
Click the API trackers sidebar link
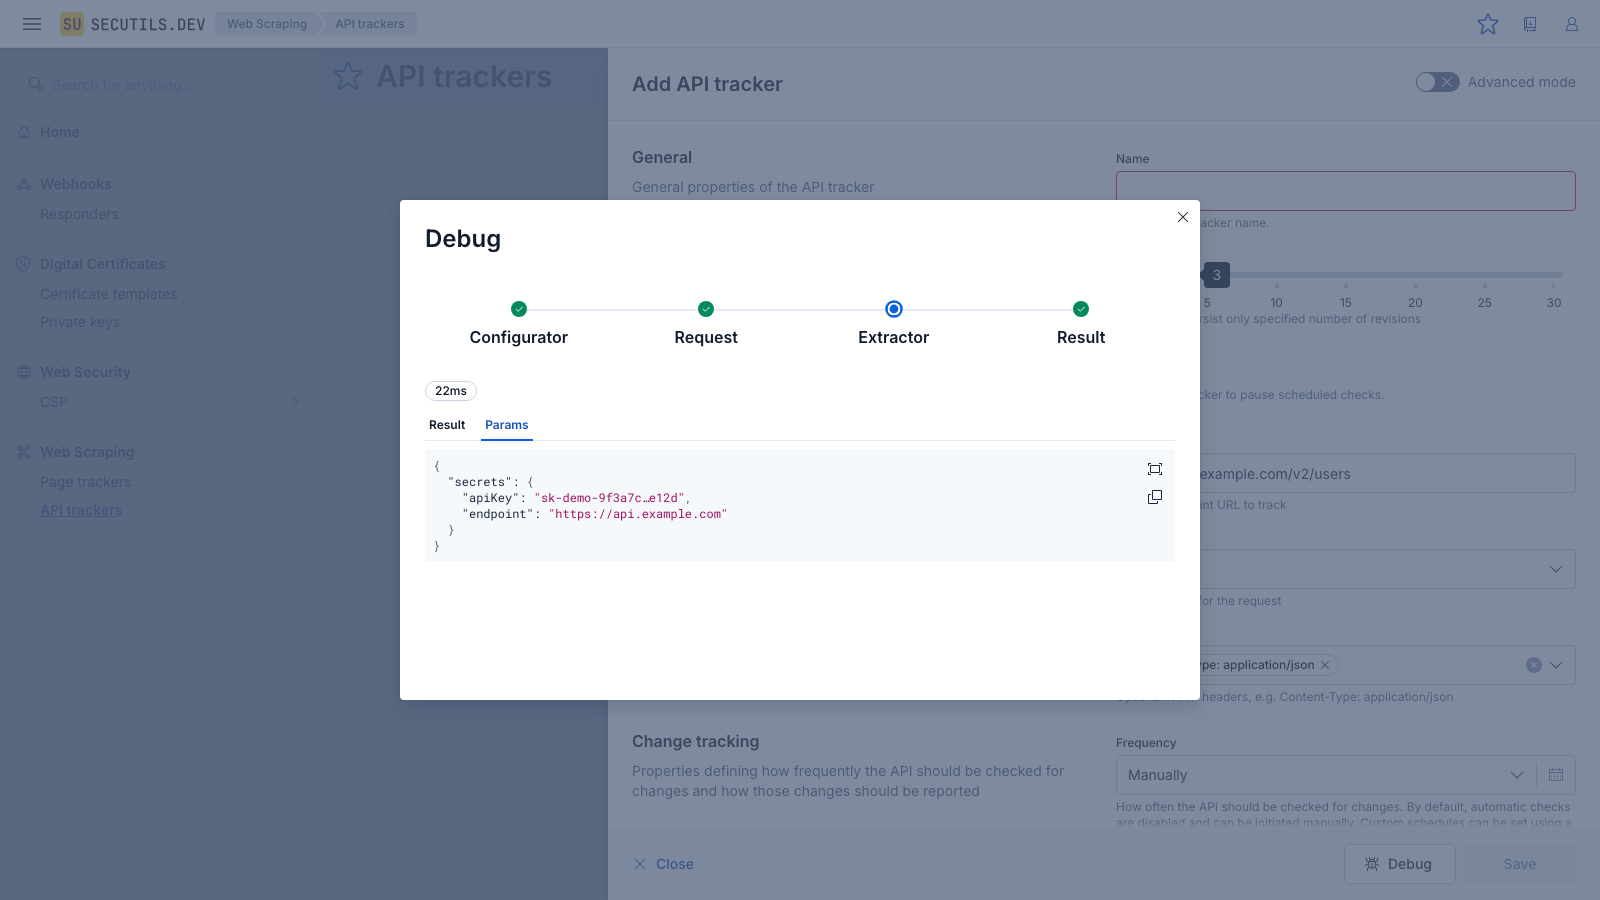81,510
